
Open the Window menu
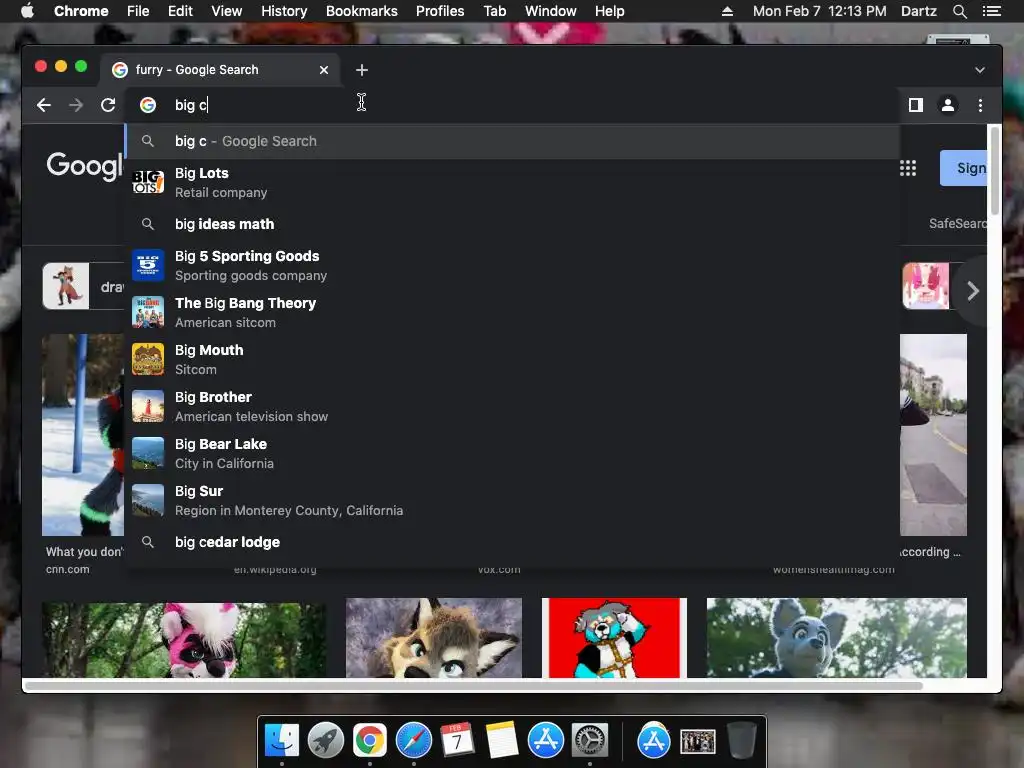(x=551, y=11)
